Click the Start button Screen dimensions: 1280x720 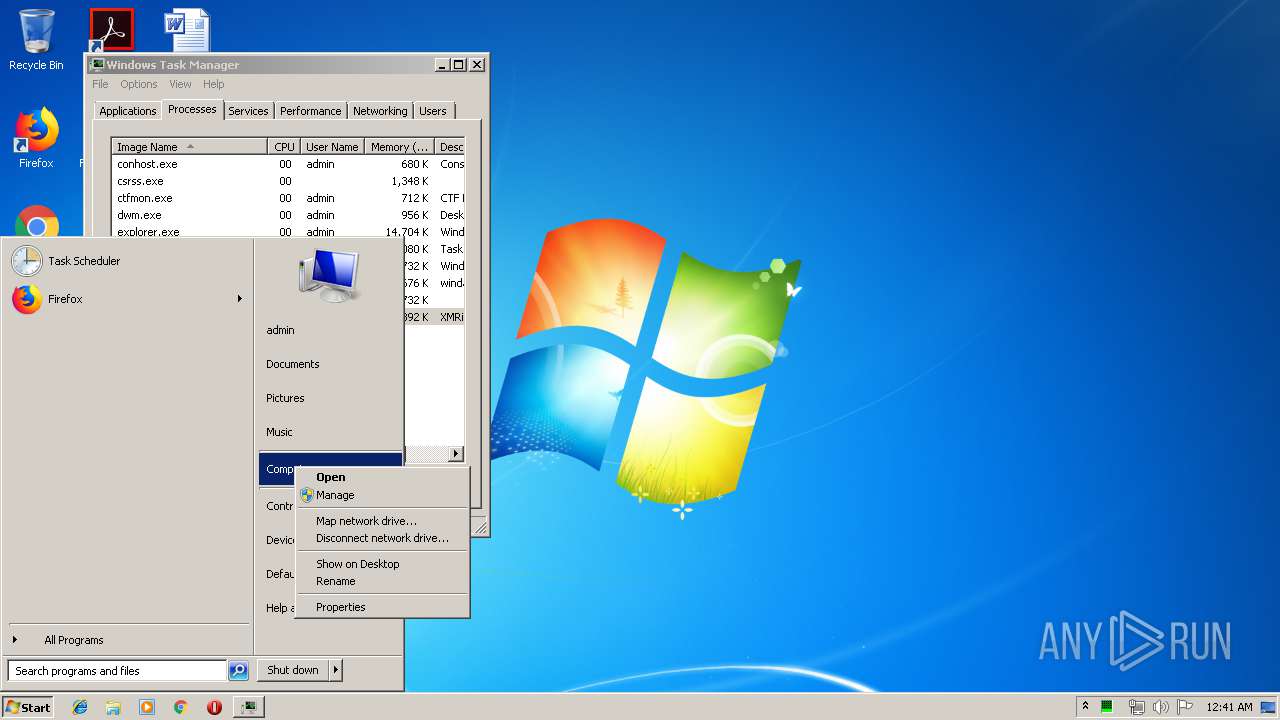(x=28, y=707)
